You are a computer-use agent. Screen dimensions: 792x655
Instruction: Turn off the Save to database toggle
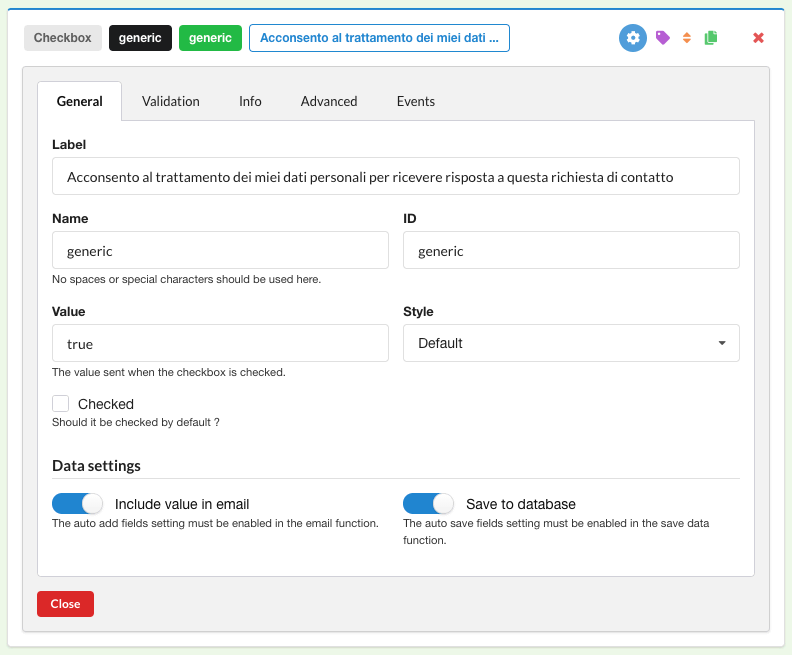click(x=429, y=504)
